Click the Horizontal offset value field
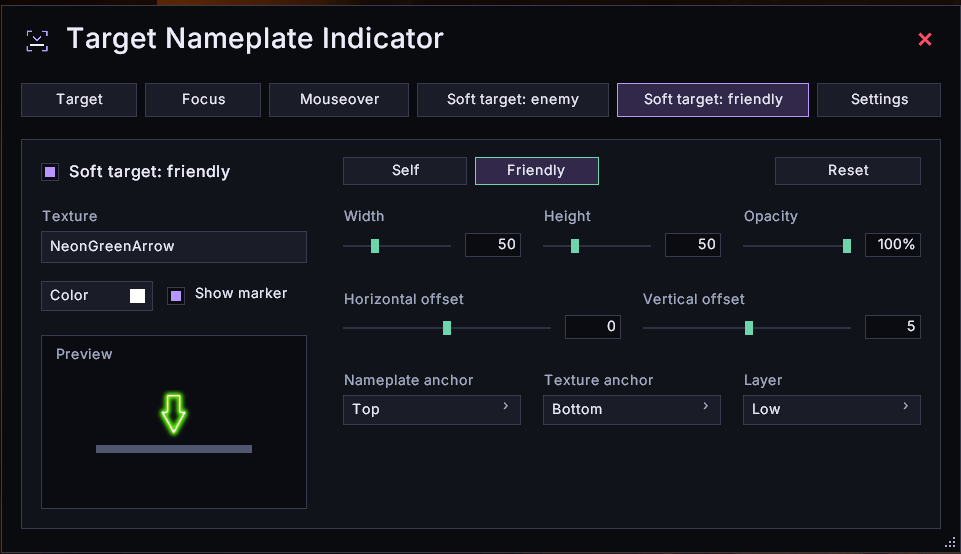This screenshot has height=554, width=961. coord(593,327)
